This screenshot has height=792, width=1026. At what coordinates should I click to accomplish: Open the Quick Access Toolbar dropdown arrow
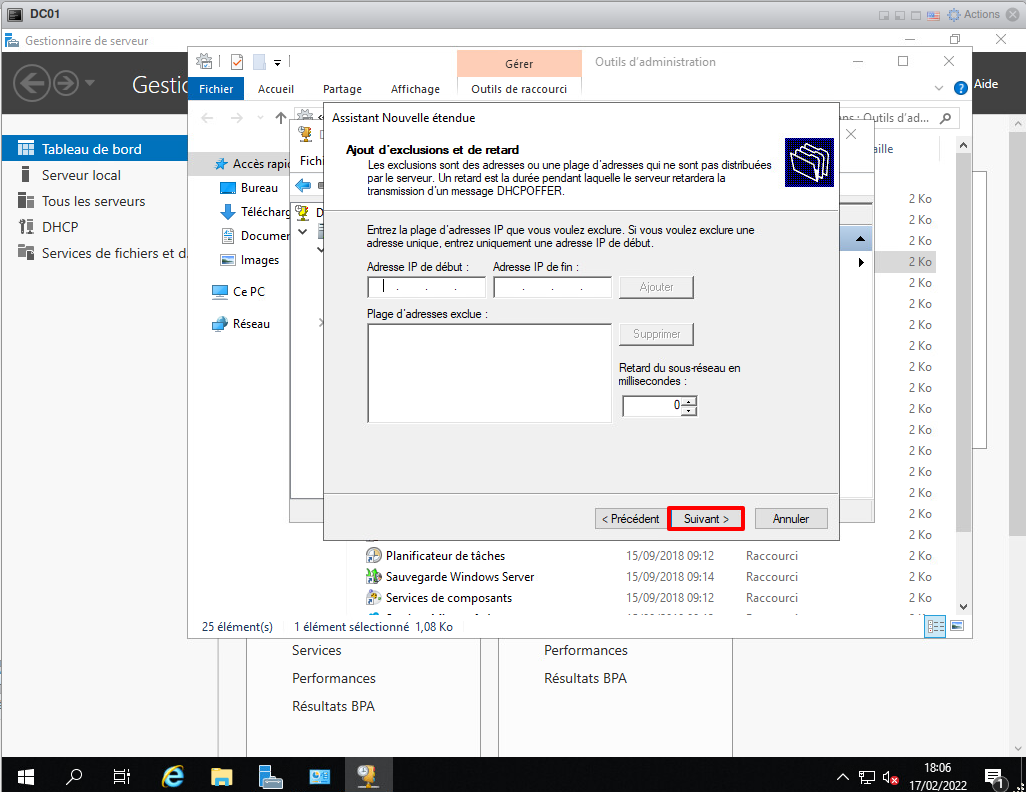tap(277, 62)
